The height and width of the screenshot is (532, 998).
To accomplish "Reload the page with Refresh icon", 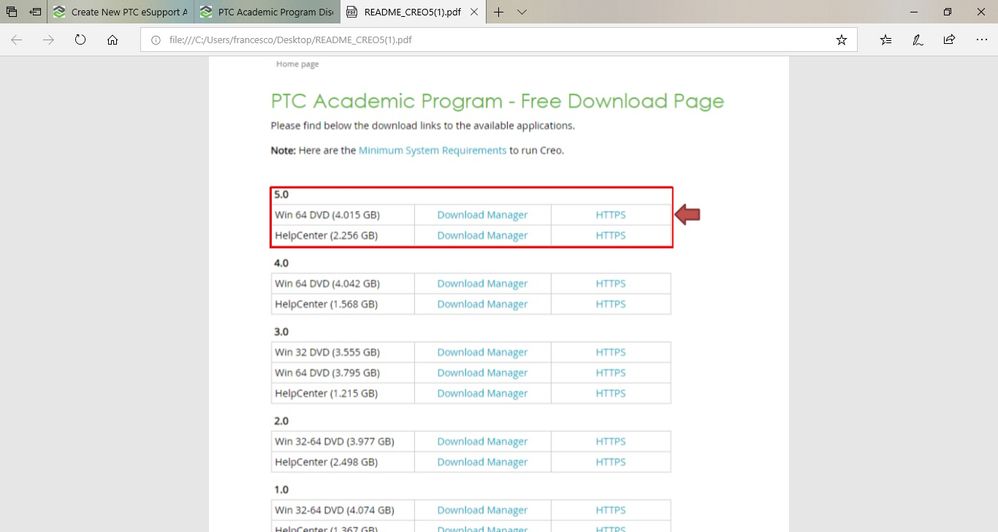I will 80,39.
